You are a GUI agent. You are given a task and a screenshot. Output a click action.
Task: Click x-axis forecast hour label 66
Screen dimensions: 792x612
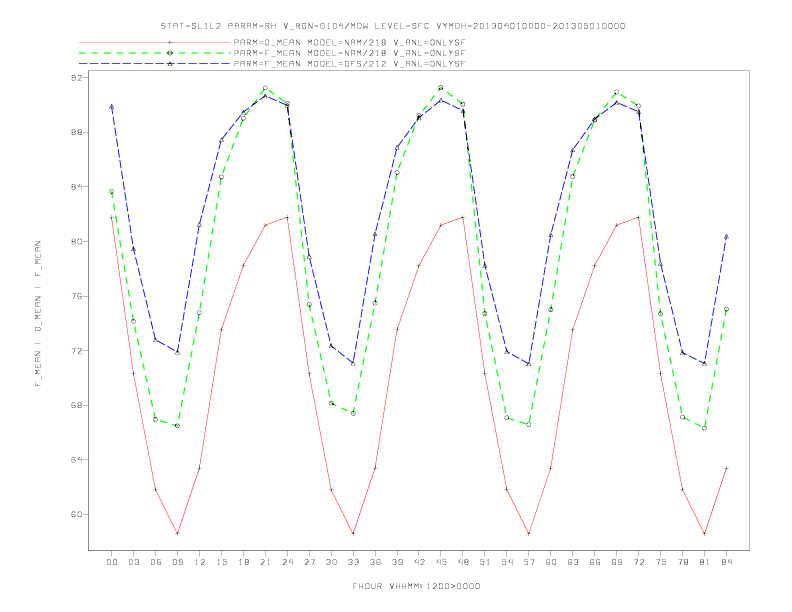595,562
